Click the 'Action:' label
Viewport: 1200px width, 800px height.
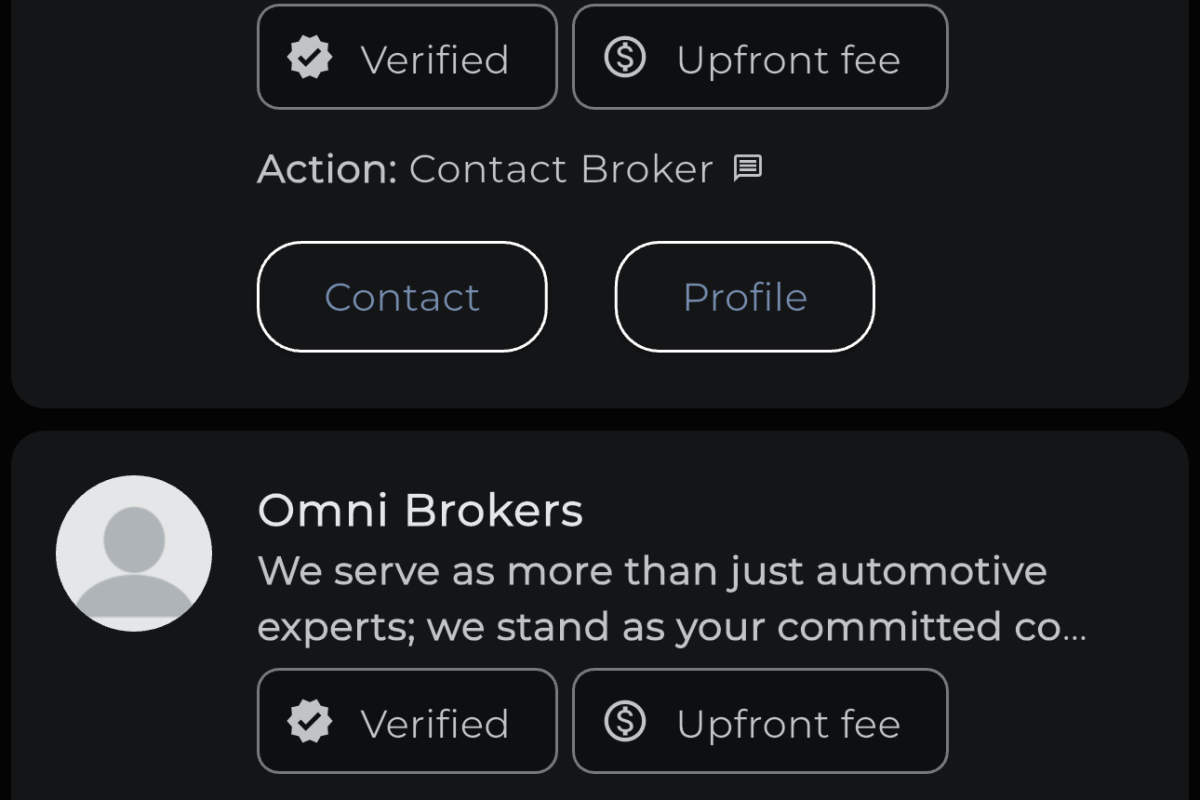pos(328,169)
